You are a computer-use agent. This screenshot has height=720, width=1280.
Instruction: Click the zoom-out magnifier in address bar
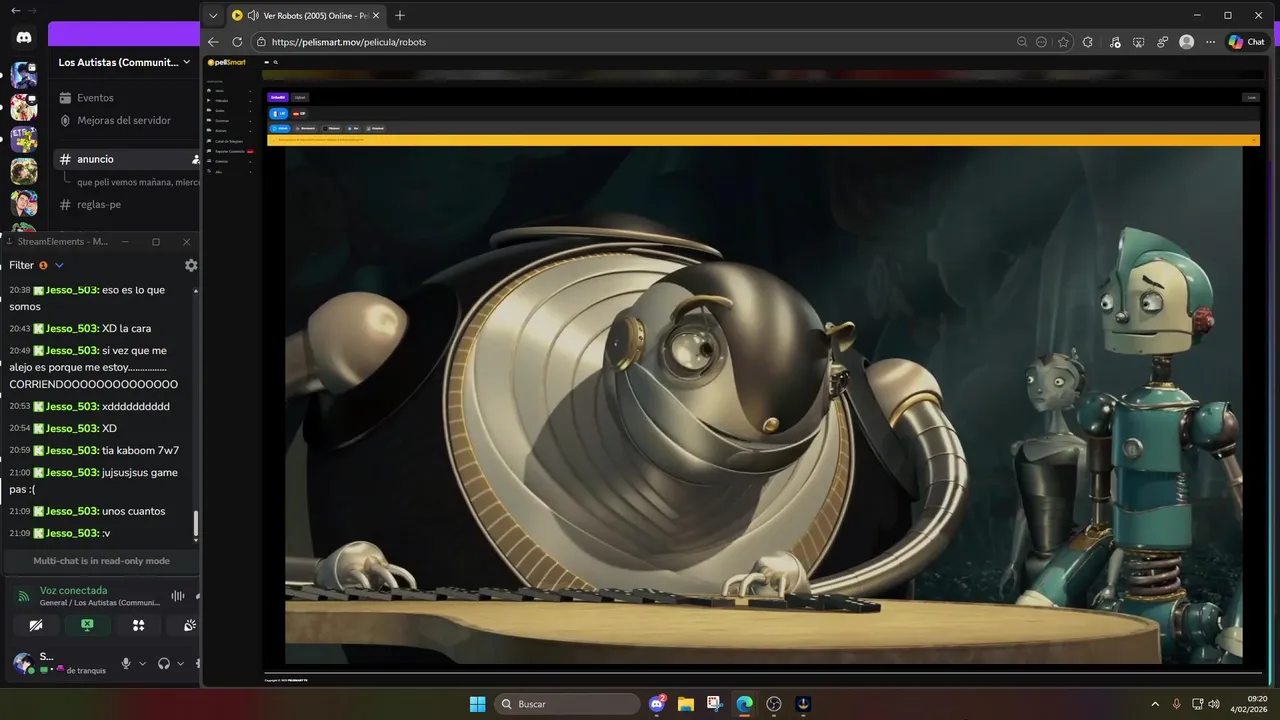1022,42
